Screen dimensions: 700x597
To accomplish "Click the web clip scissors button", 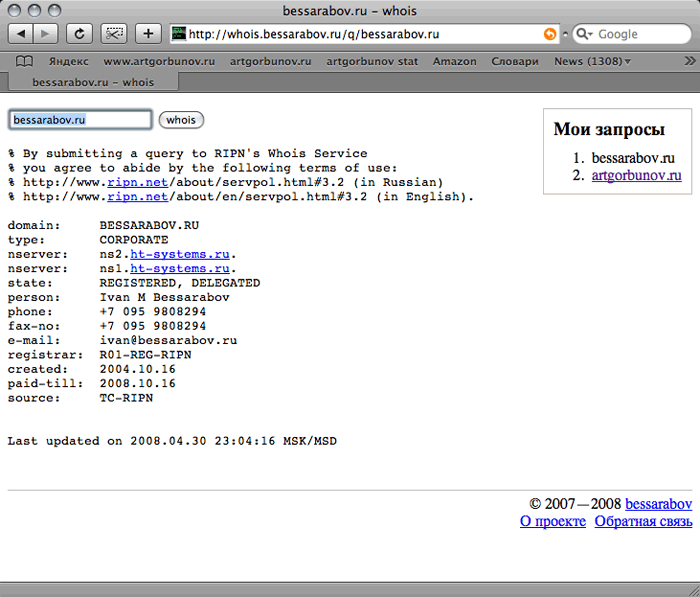I will coord(114,34).
